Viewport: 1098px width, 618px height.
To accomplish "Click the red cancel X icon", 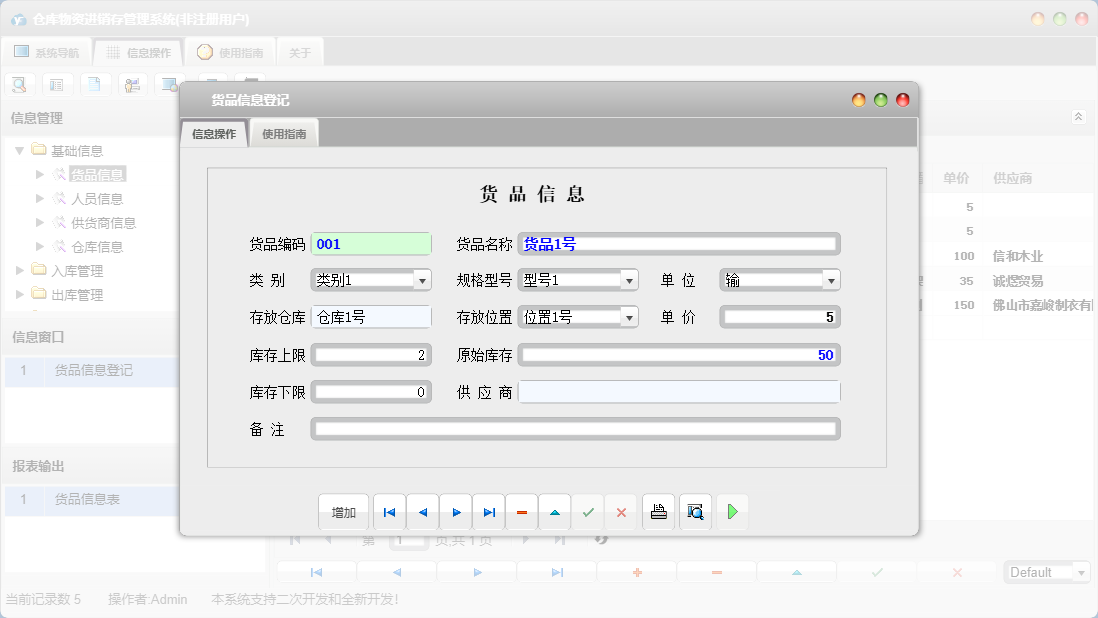I will click(621, 511).
